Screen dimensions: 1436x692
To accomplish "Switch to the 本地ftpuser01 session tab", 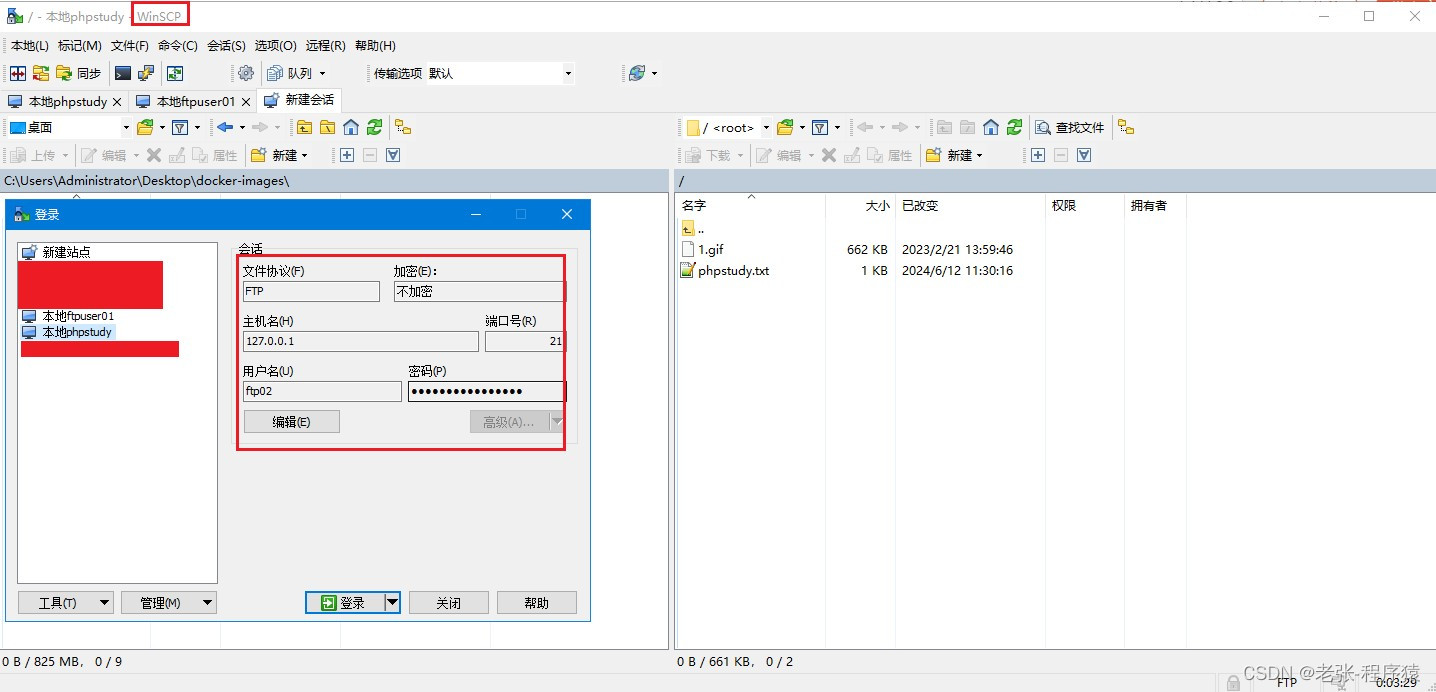I will (x=187, y=101).
